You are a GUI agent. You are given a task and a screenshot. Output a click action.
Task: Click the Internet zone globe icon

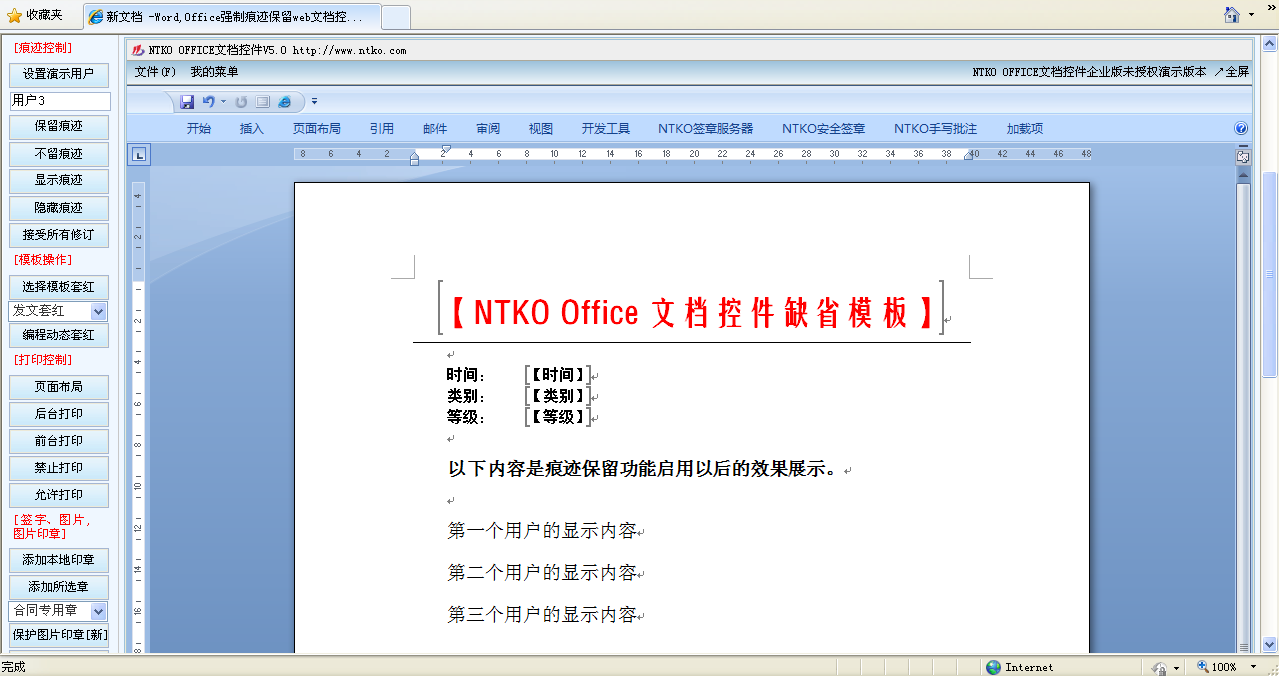coord(993,667)
